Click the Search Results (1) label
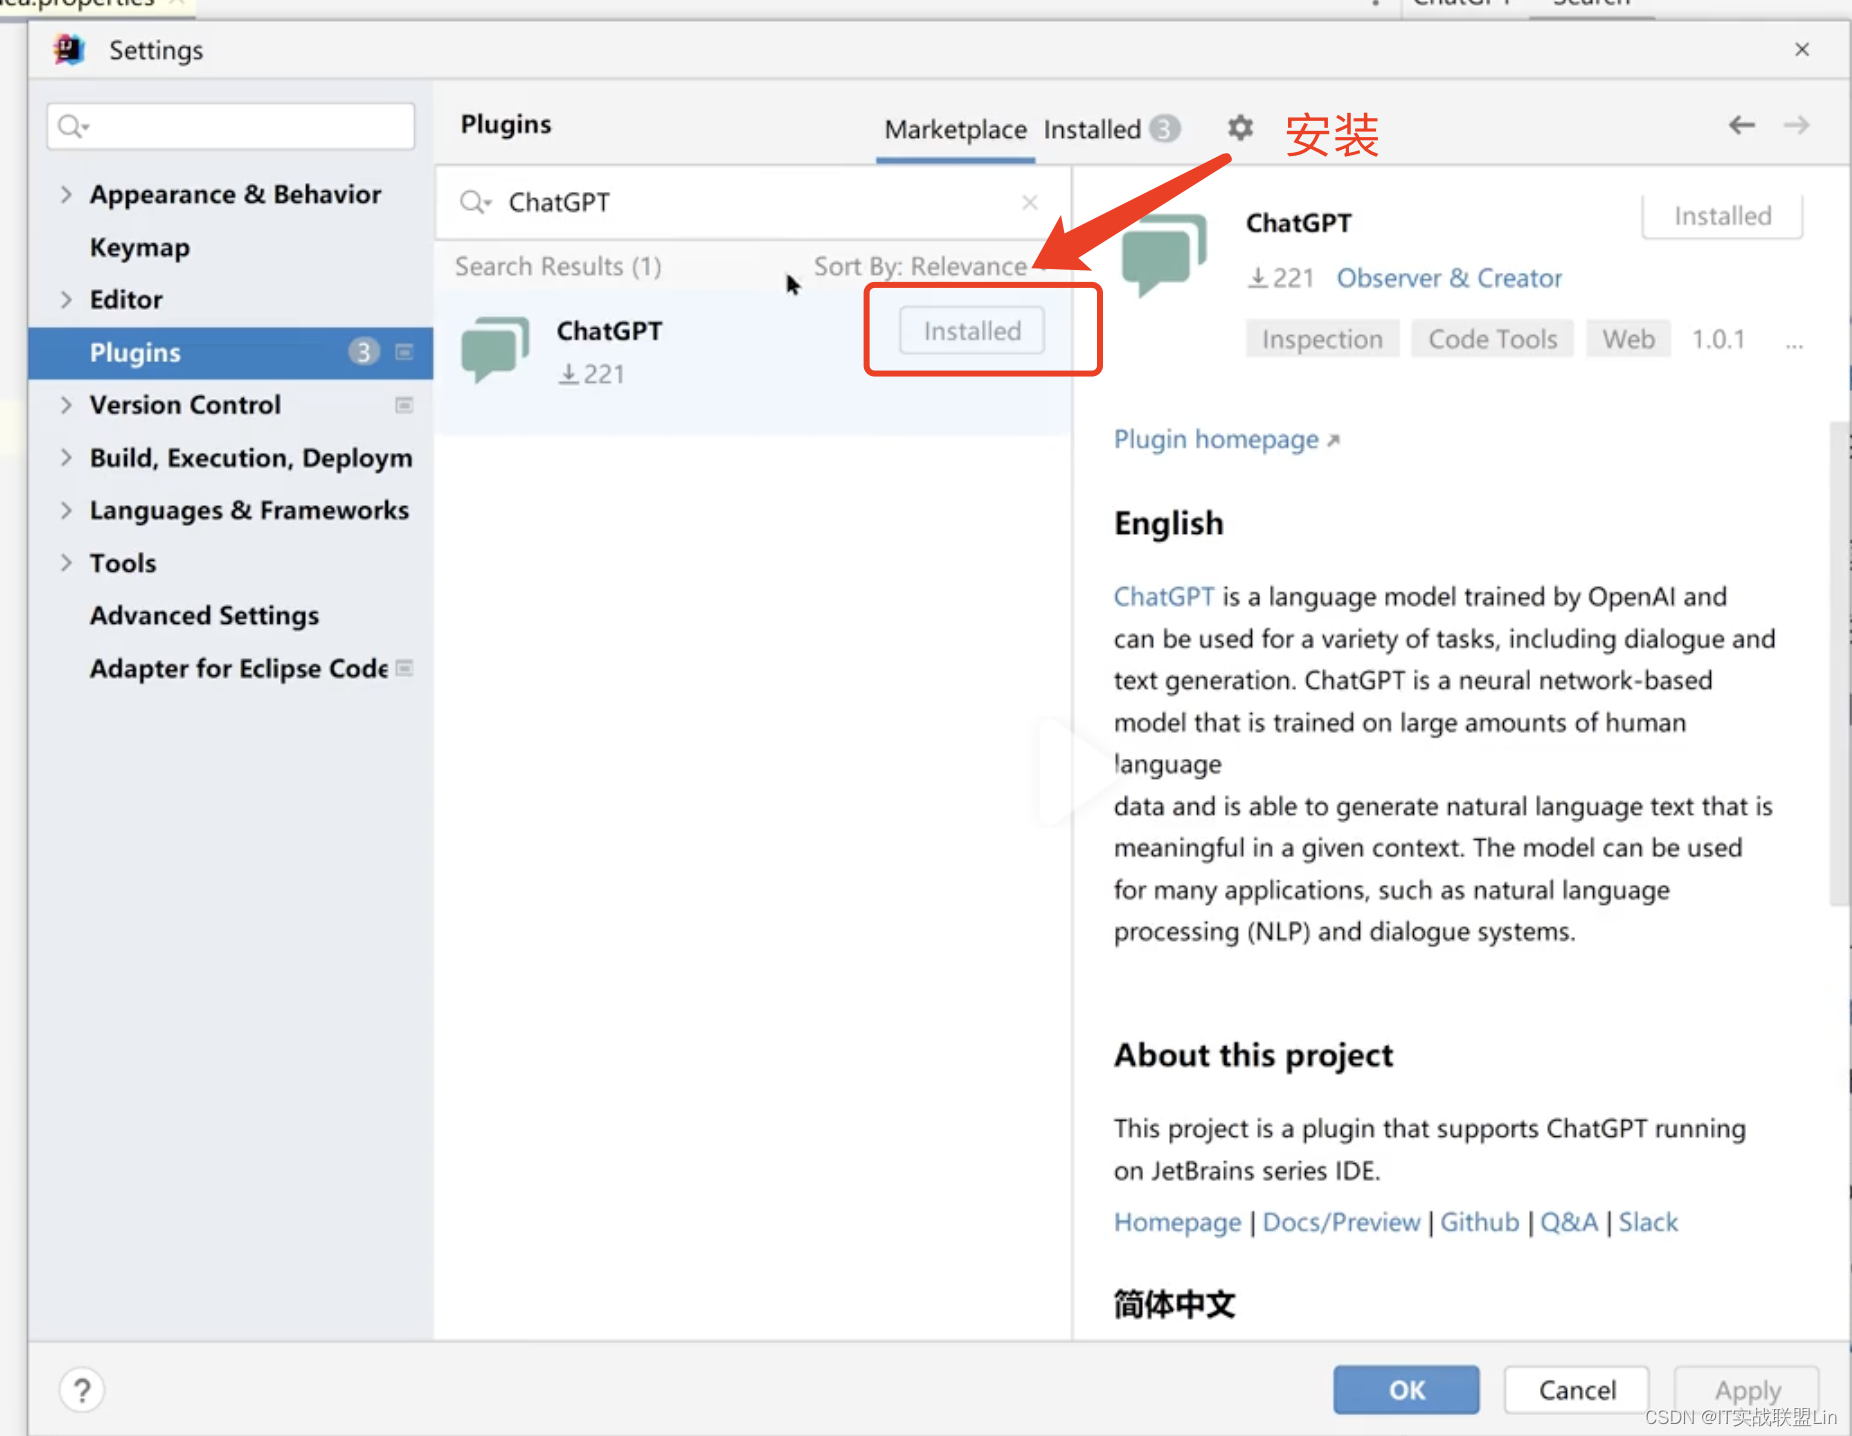The height and width of the screenshot is (1436, 1852). pyautogui.click(x=558, y=266)
